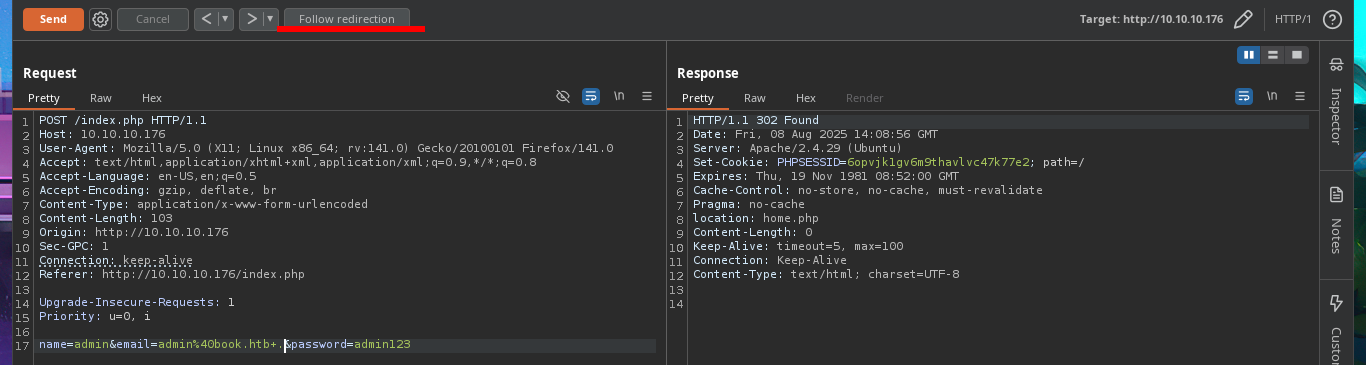This screenshot has width=1366, height=365.
Task: Select side-by-side split layout icon
Action: point(1249,55)
